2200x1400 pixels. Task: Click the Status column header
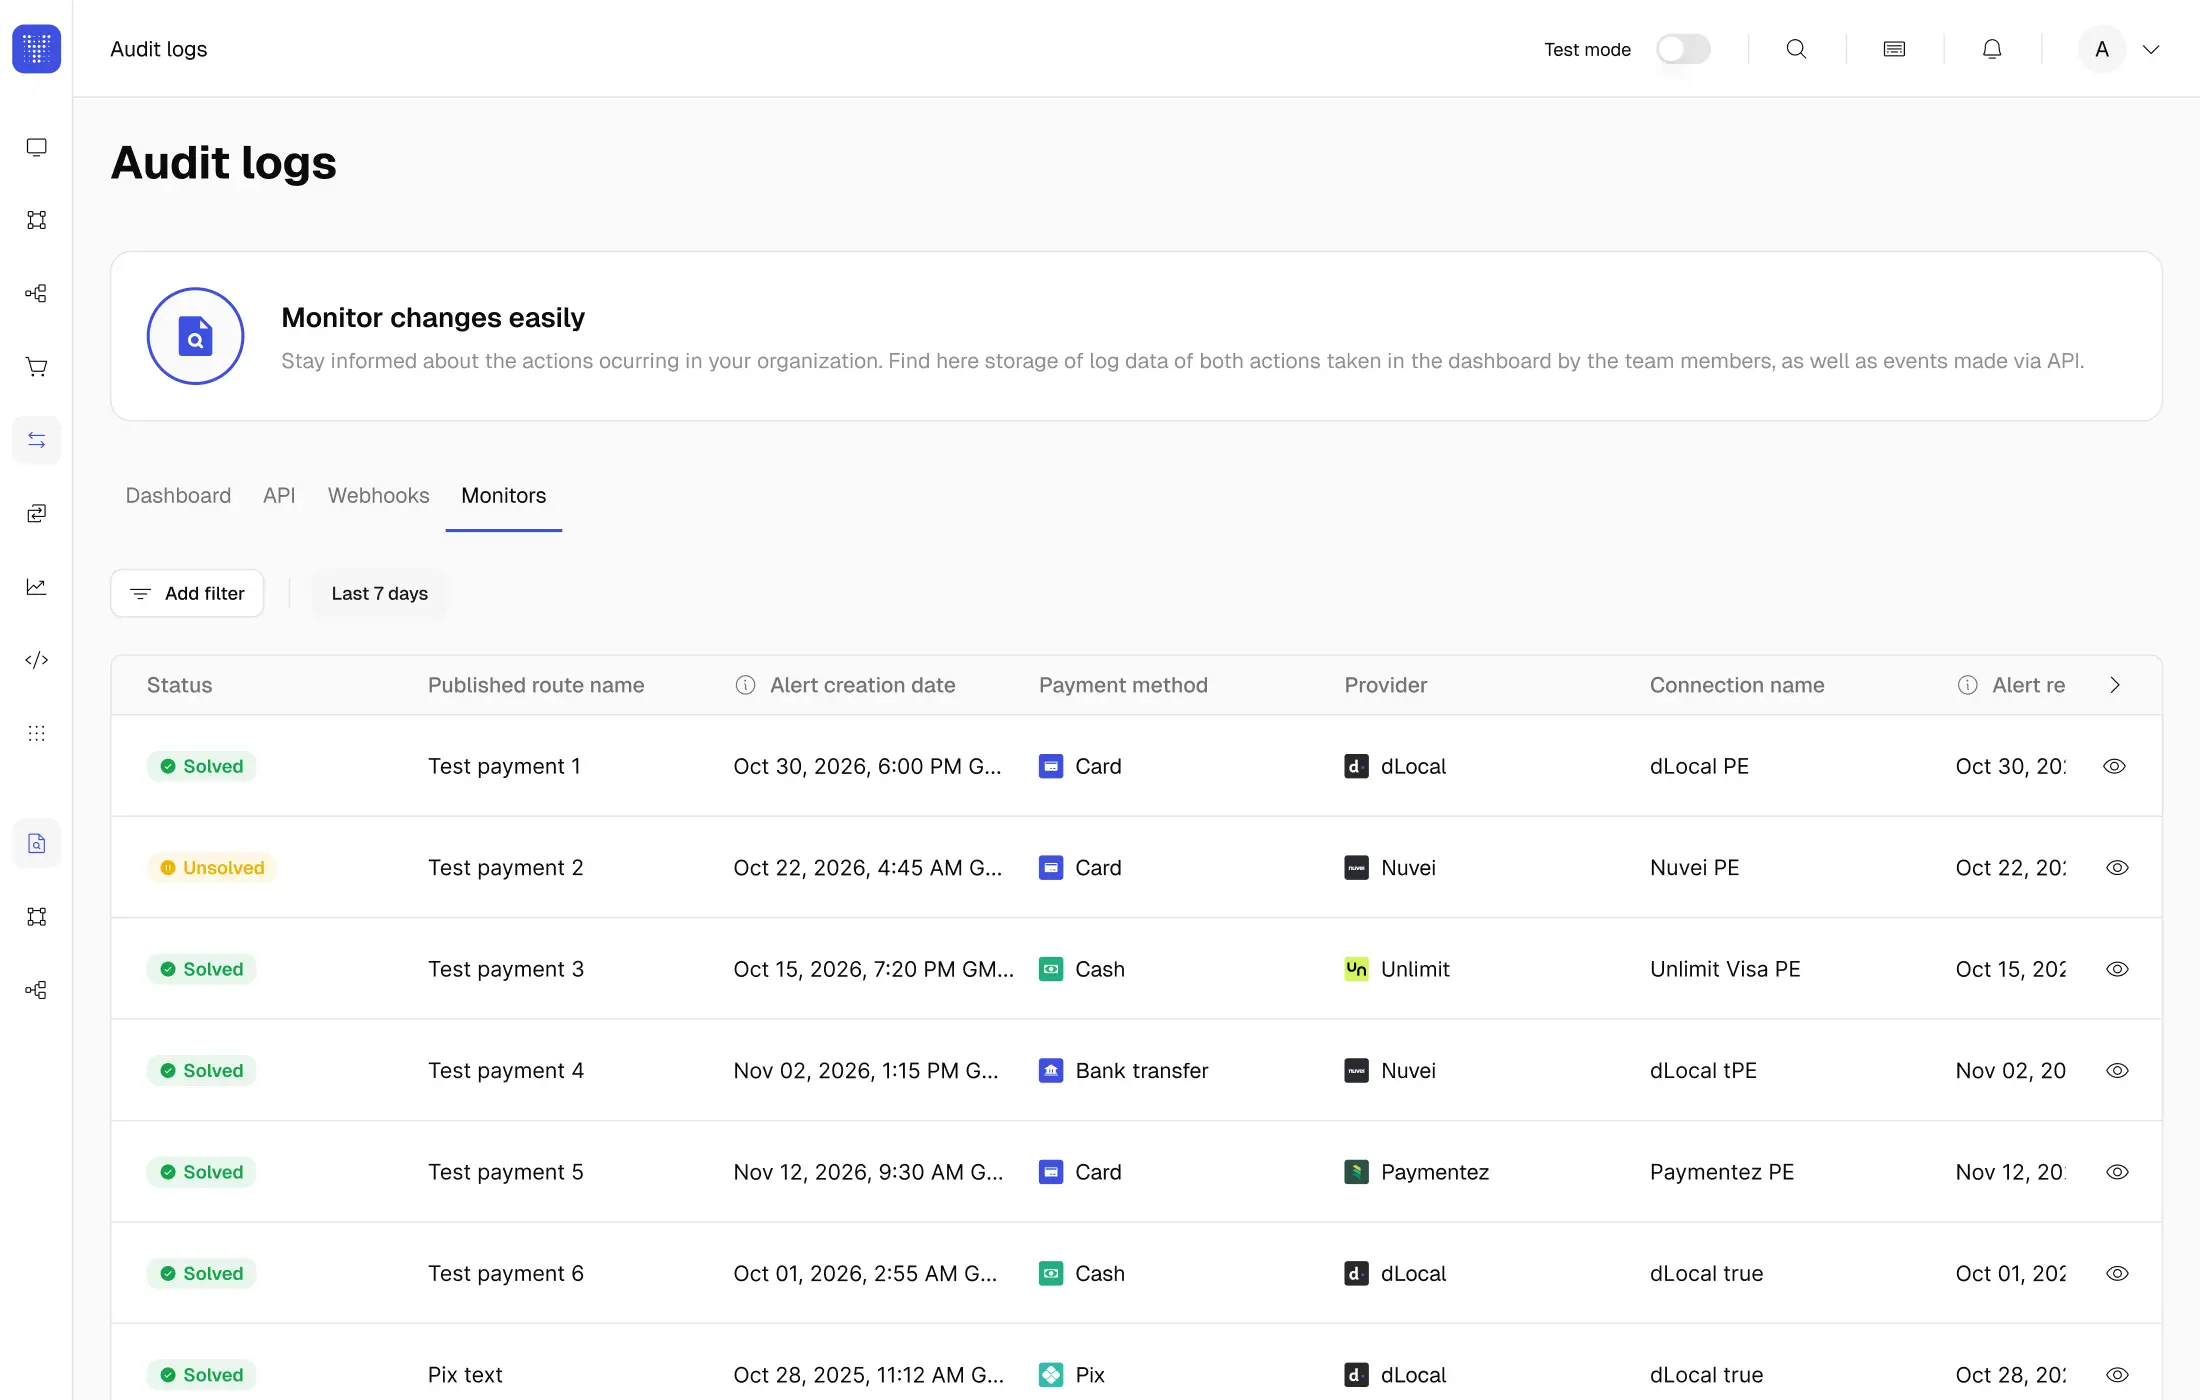pos(179,685)
